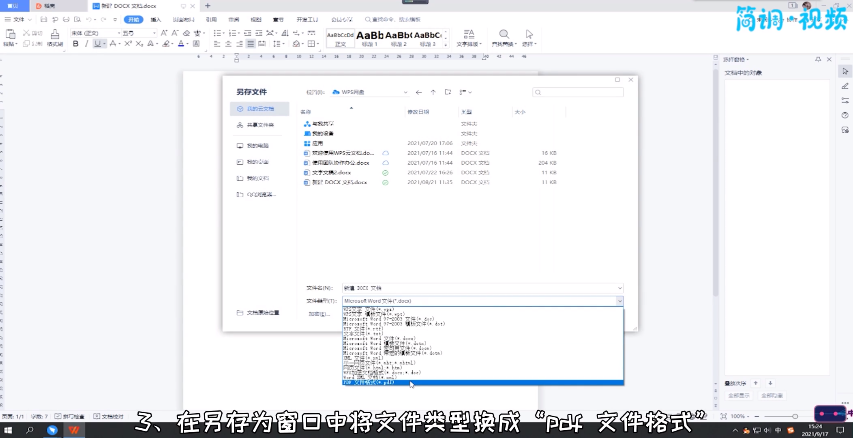Go up one folder level in the dialog
Image resolution: width=853 pixels, height=438 pixels.
coord(433,91)
